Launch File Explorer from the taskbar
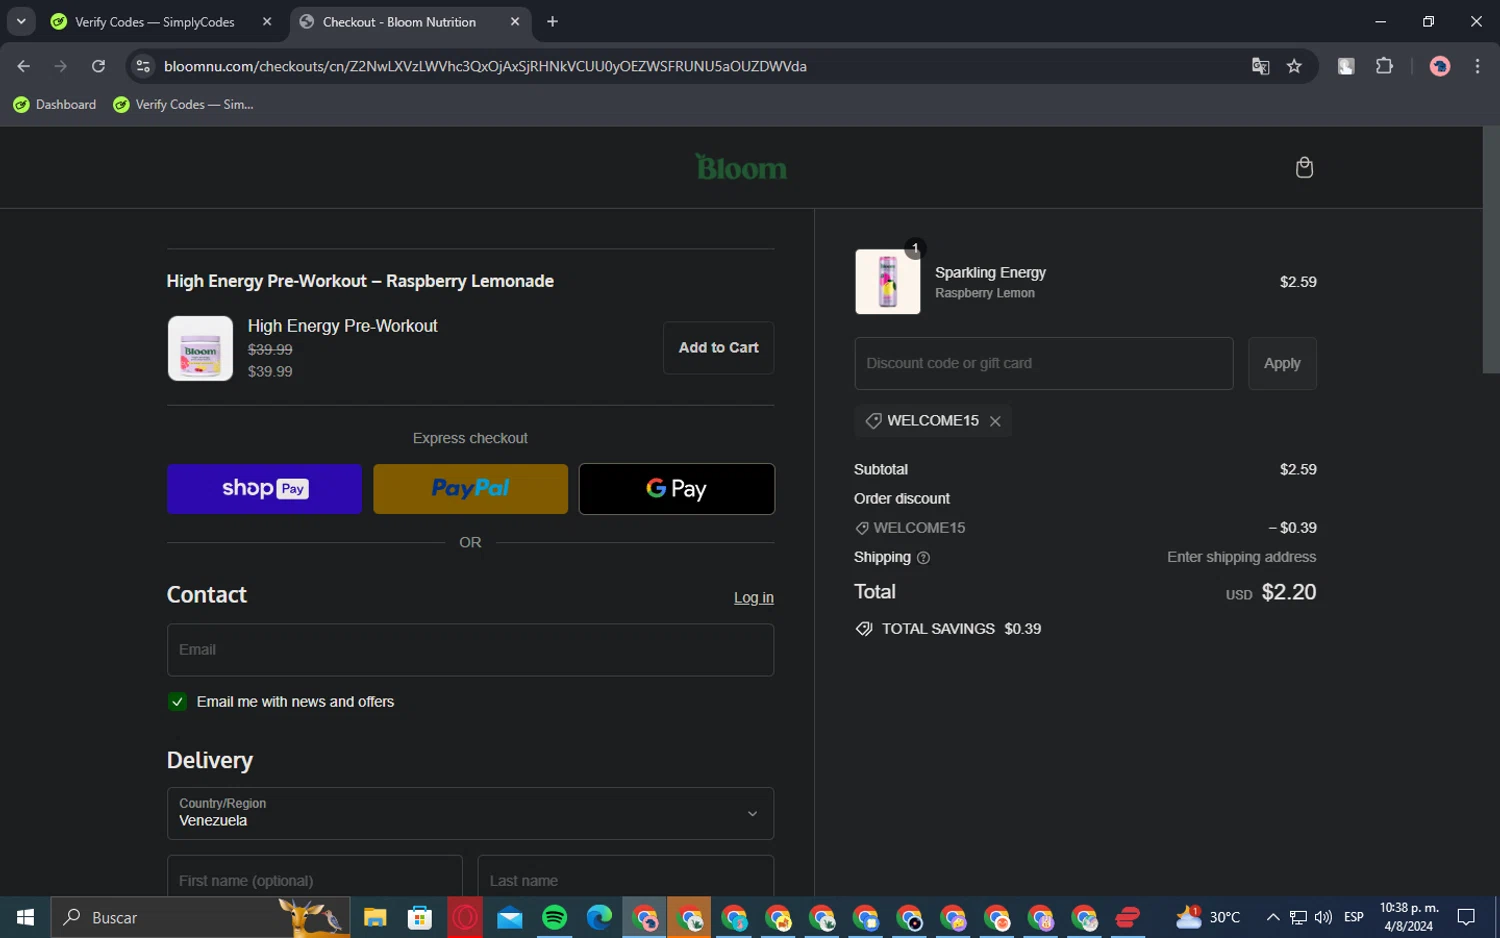Screen dimensions: 1500x938 click(x=375, y=917)
